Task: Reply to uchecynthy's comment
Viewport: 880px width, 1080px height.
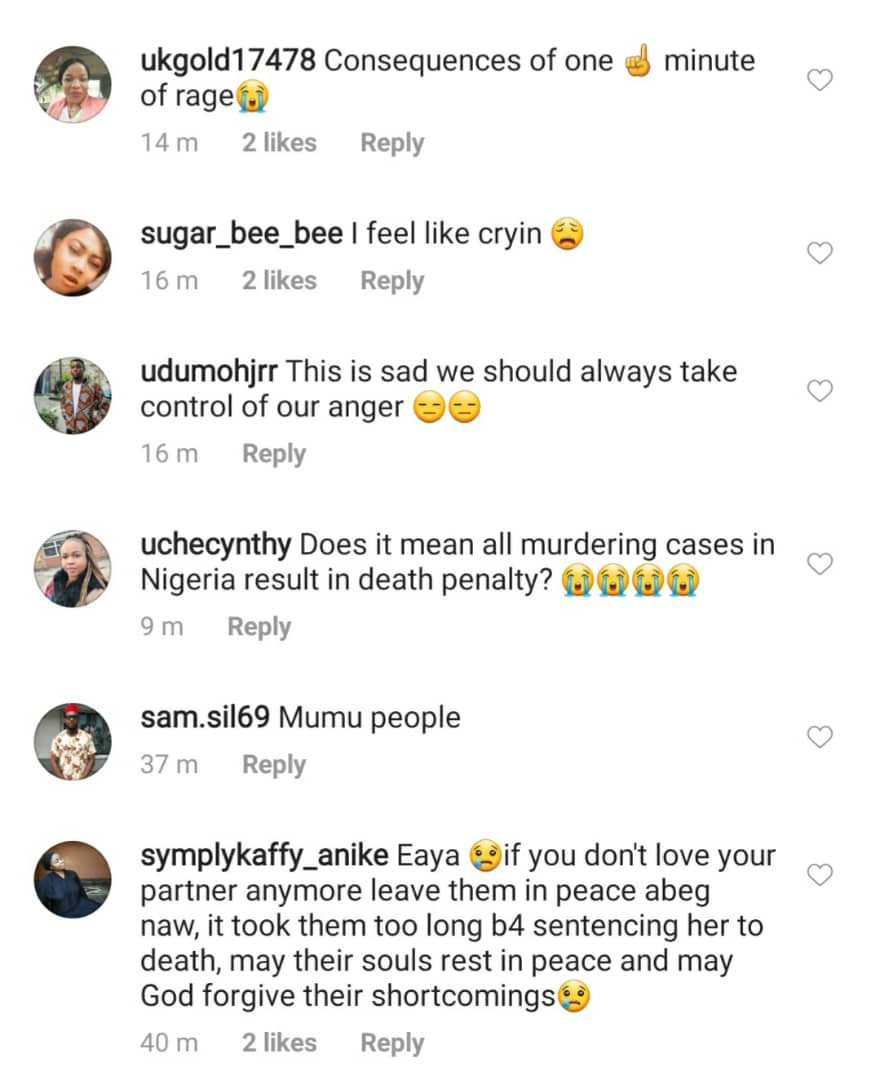Action: (x=260, y=627)
